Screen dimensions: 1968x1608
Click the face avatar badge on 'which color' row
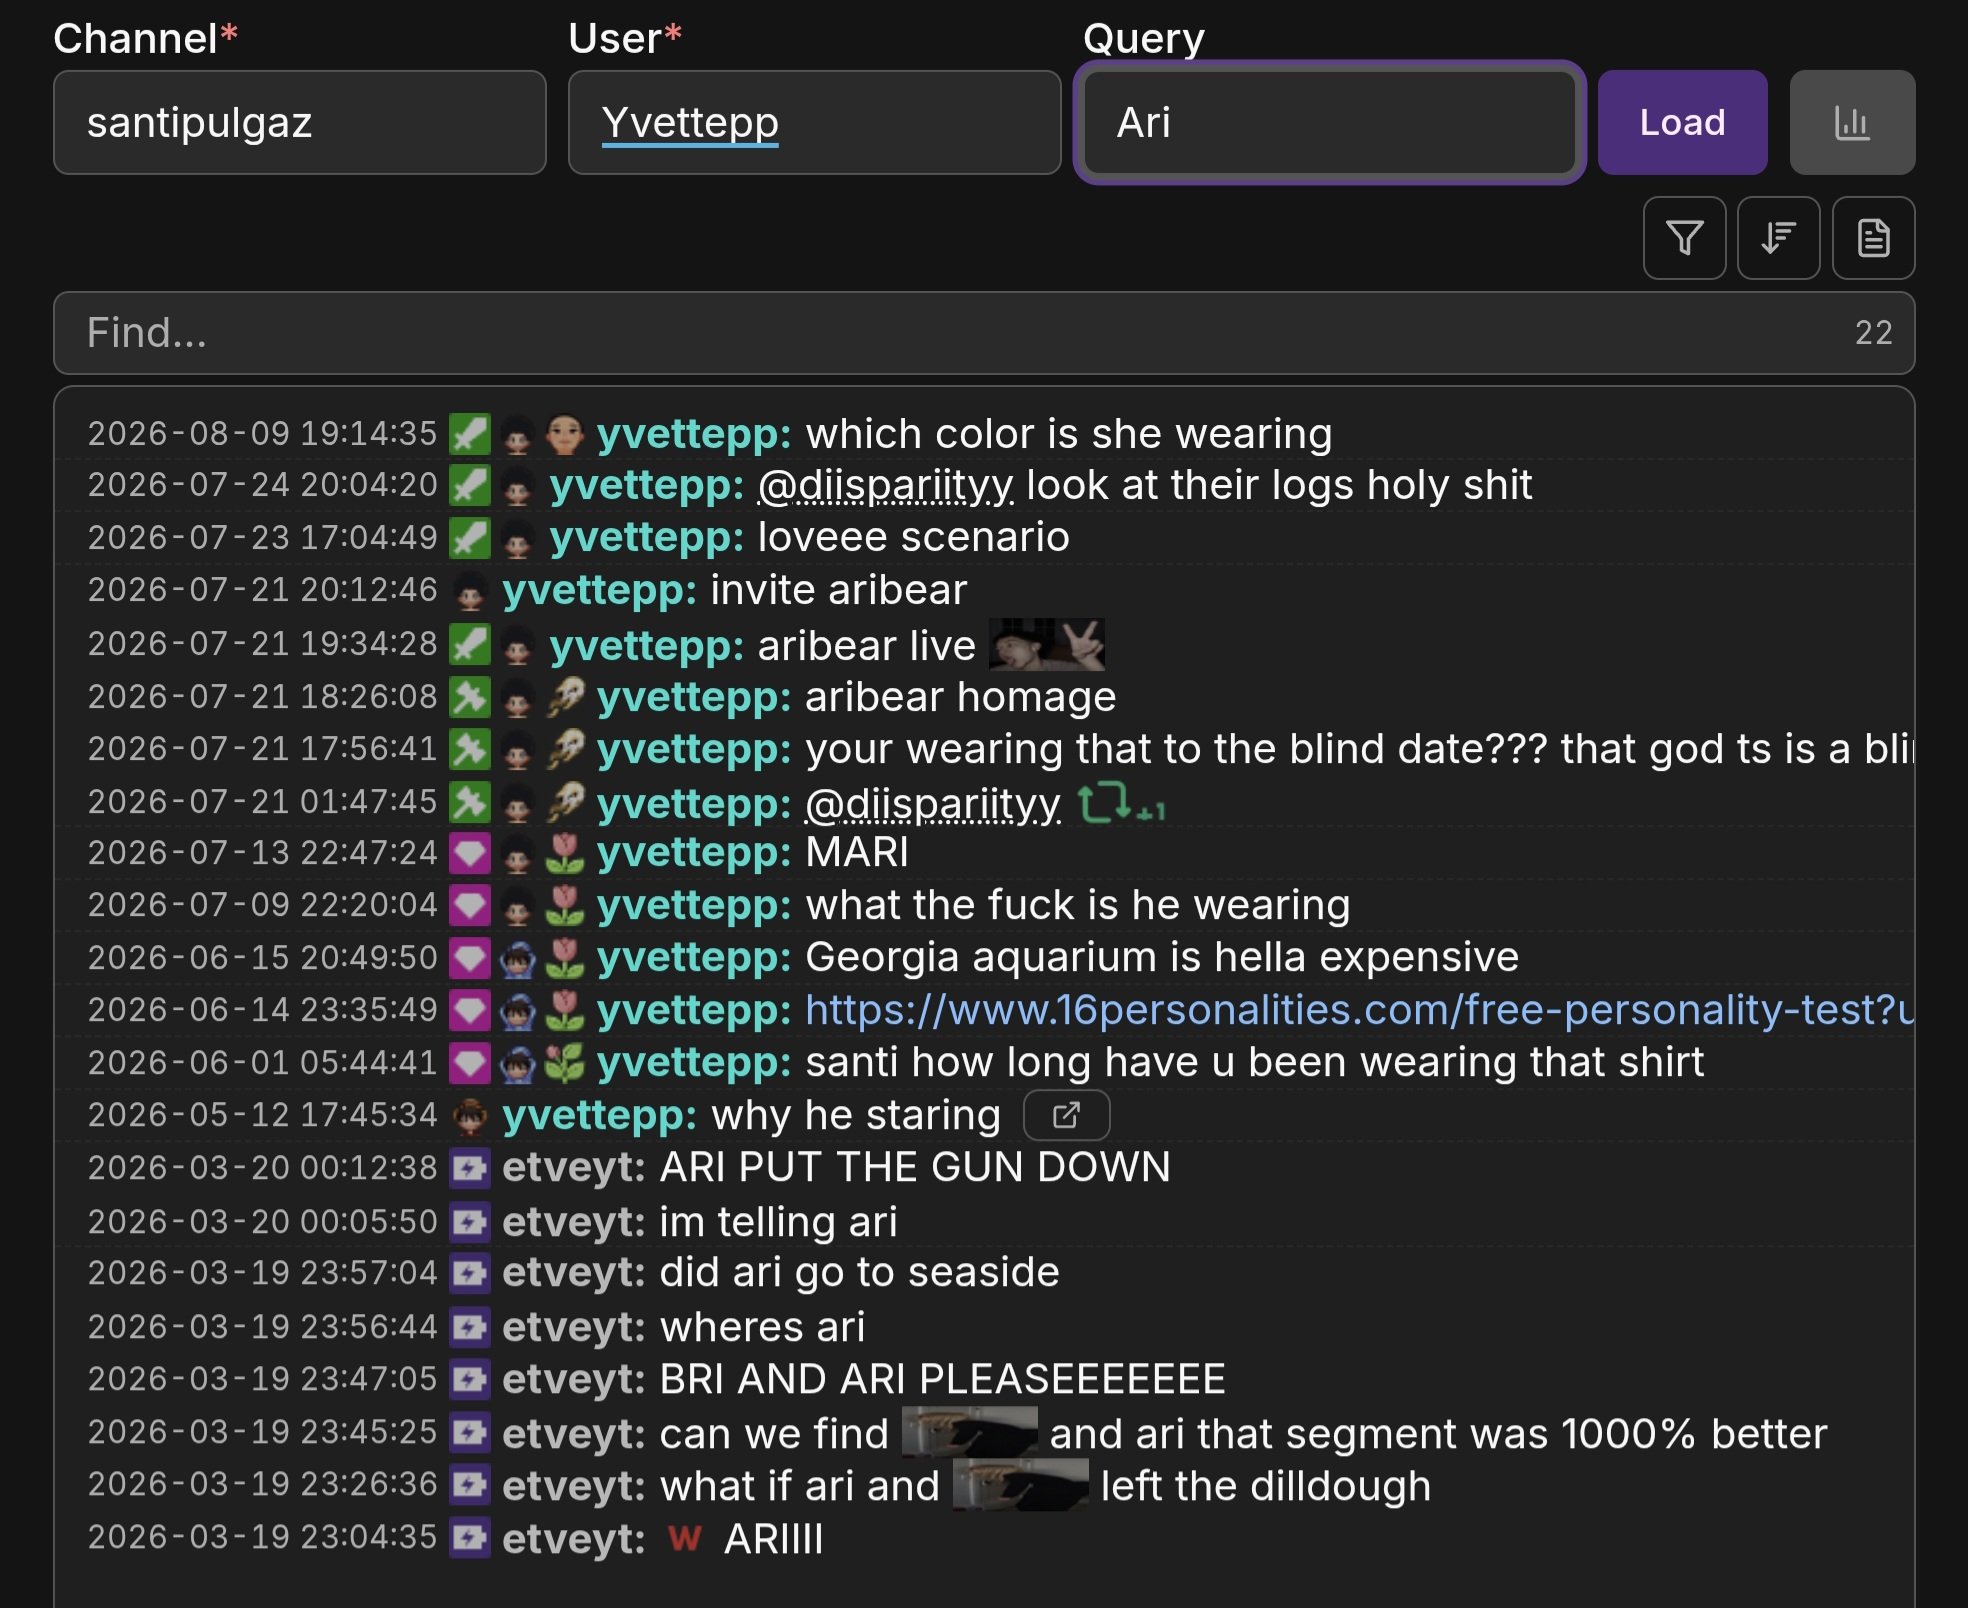point(564,434)
